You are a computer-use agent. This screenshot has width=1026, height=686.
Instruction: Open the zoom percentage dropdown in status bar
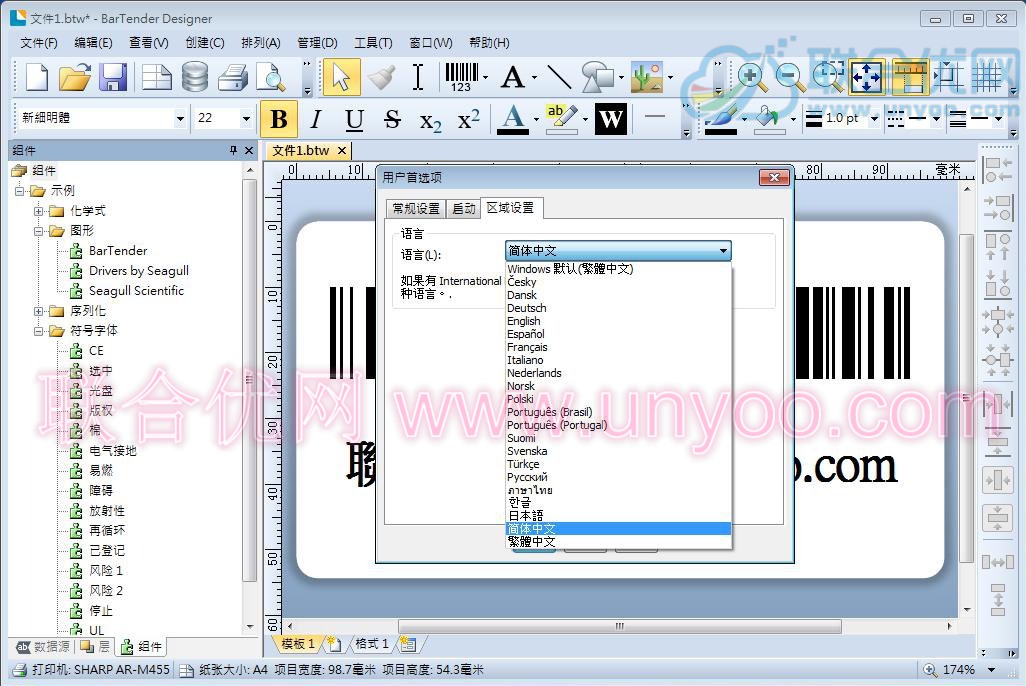[x=991, y=670]
